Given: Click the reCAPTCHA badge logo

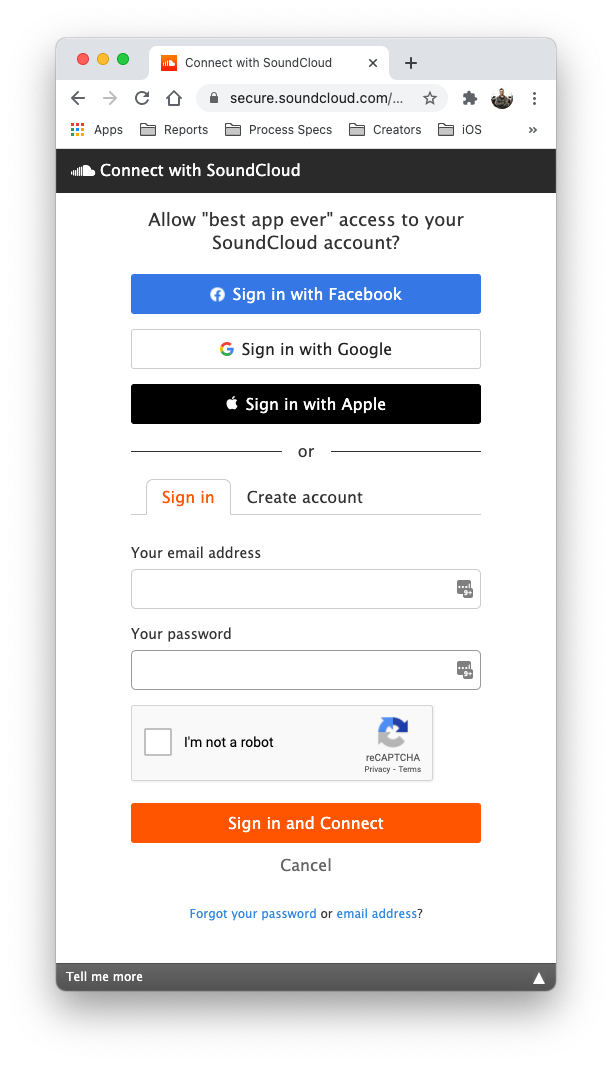Looking at the screenshot, I should pyautogui.click(x=392, y=736).
